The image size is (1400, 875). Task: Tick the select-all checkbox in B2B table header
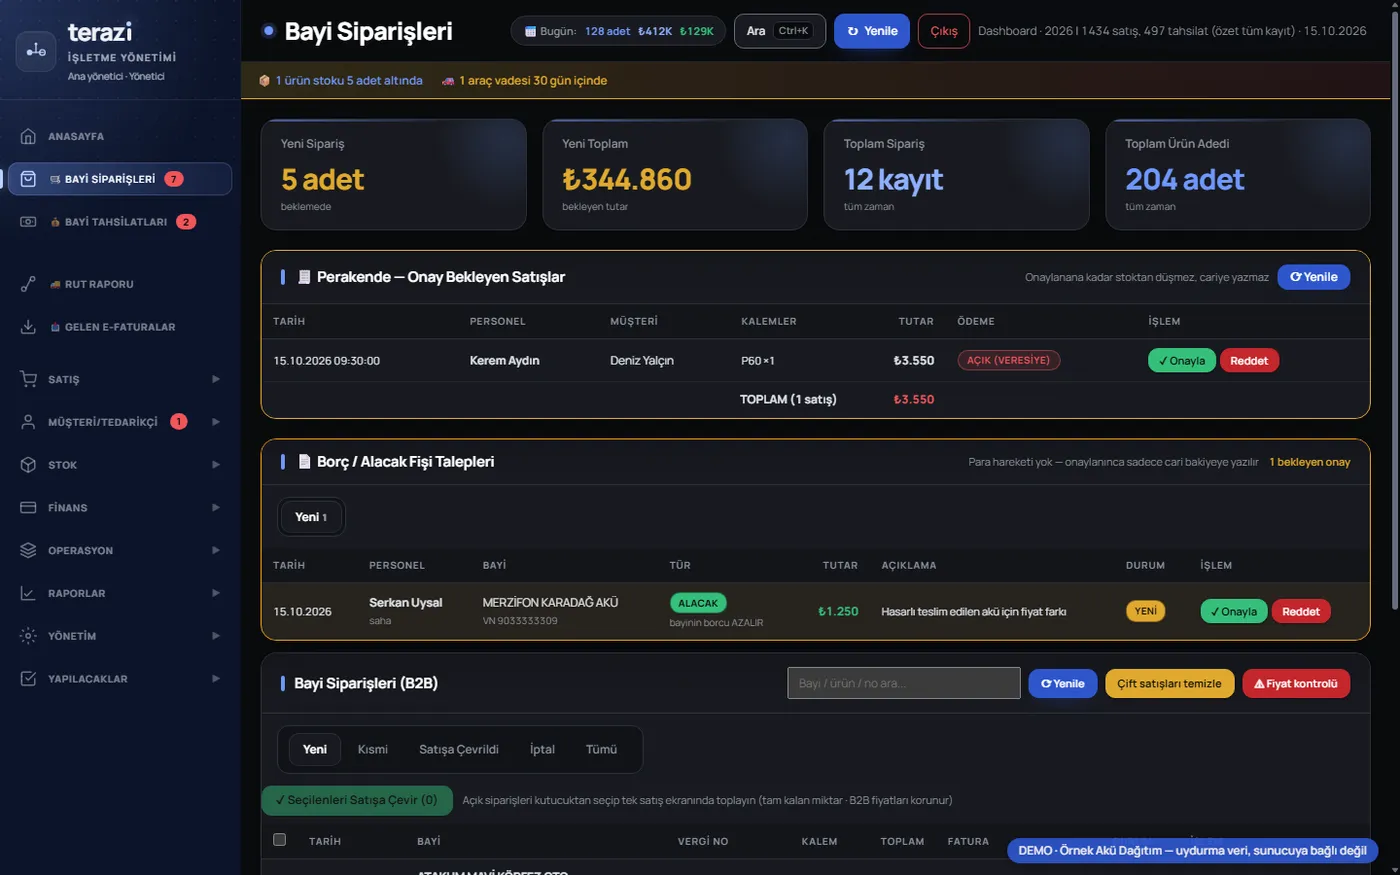[x=280, y=840]
